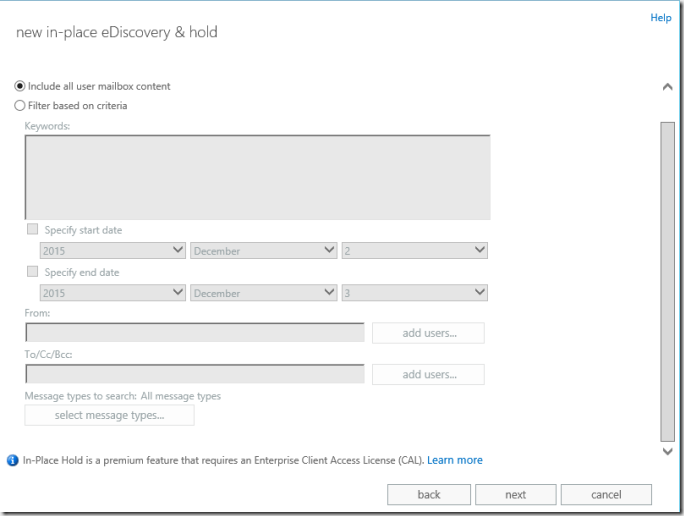
Task: Expand the end date month dropdown
Action: [263, 293]
